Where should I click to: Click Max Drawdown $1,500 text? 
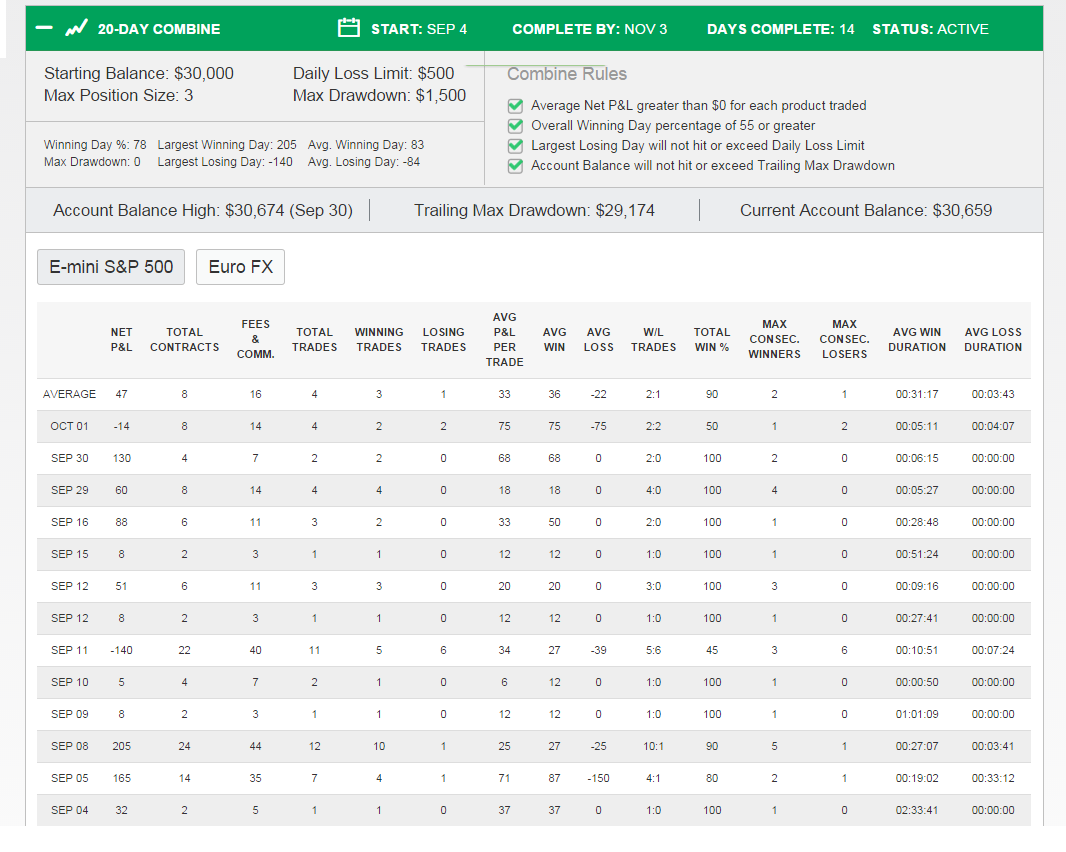coord(379,95)
